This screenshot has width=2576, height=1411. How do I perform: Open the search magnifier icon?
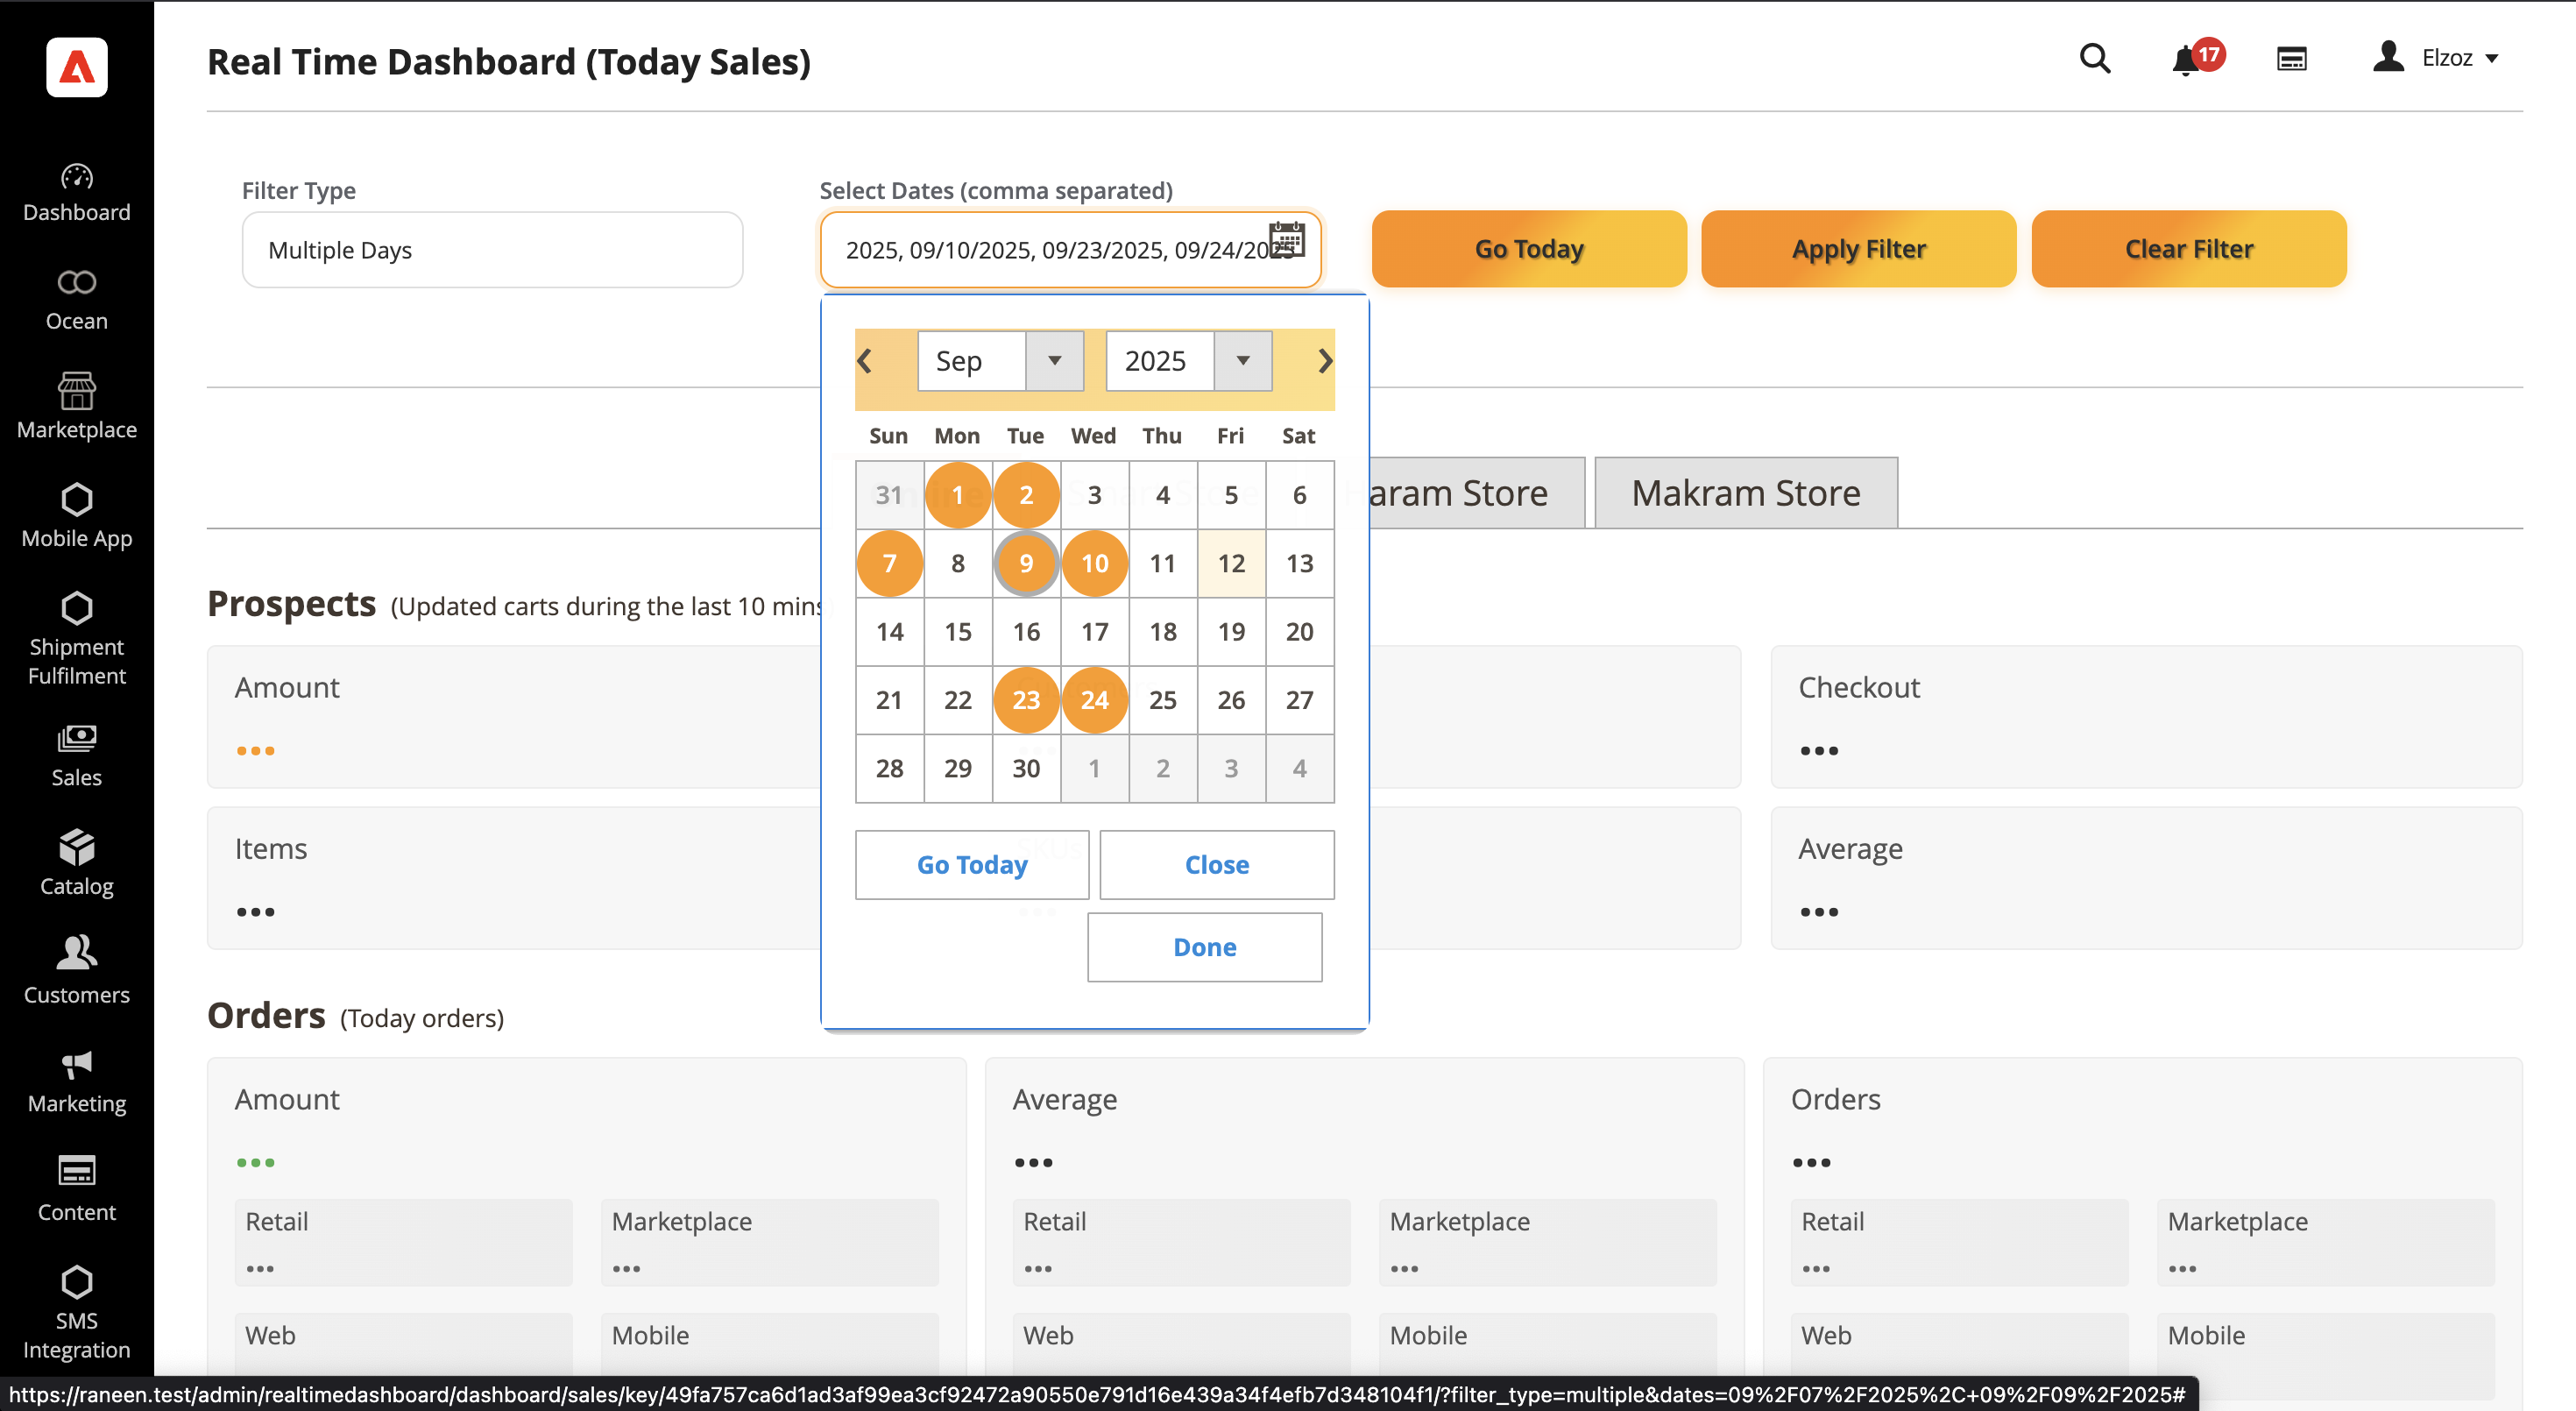(x=2094, y=58)
